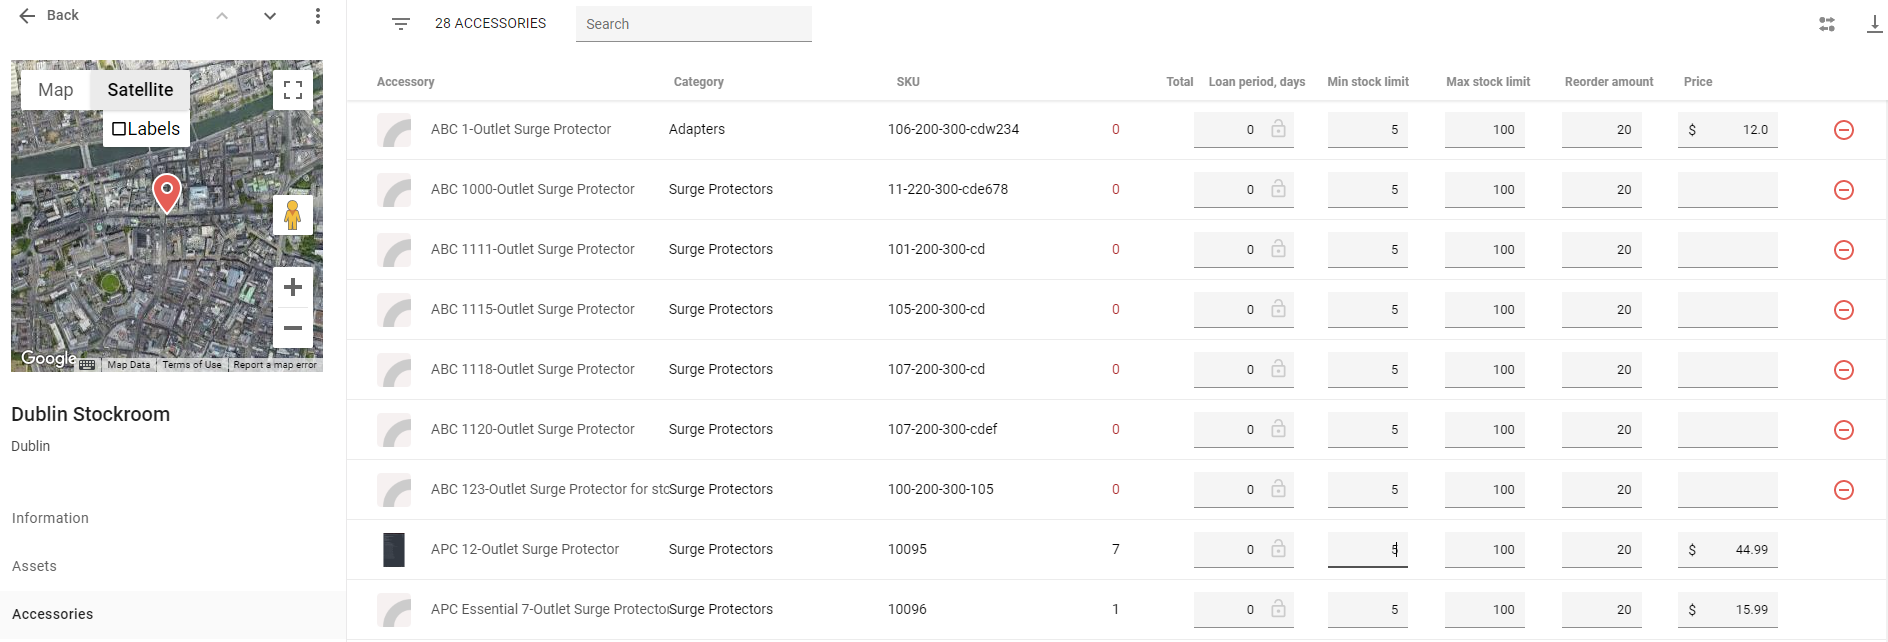
Task: Open the three-dot more options menu
Action: point(317,16)
